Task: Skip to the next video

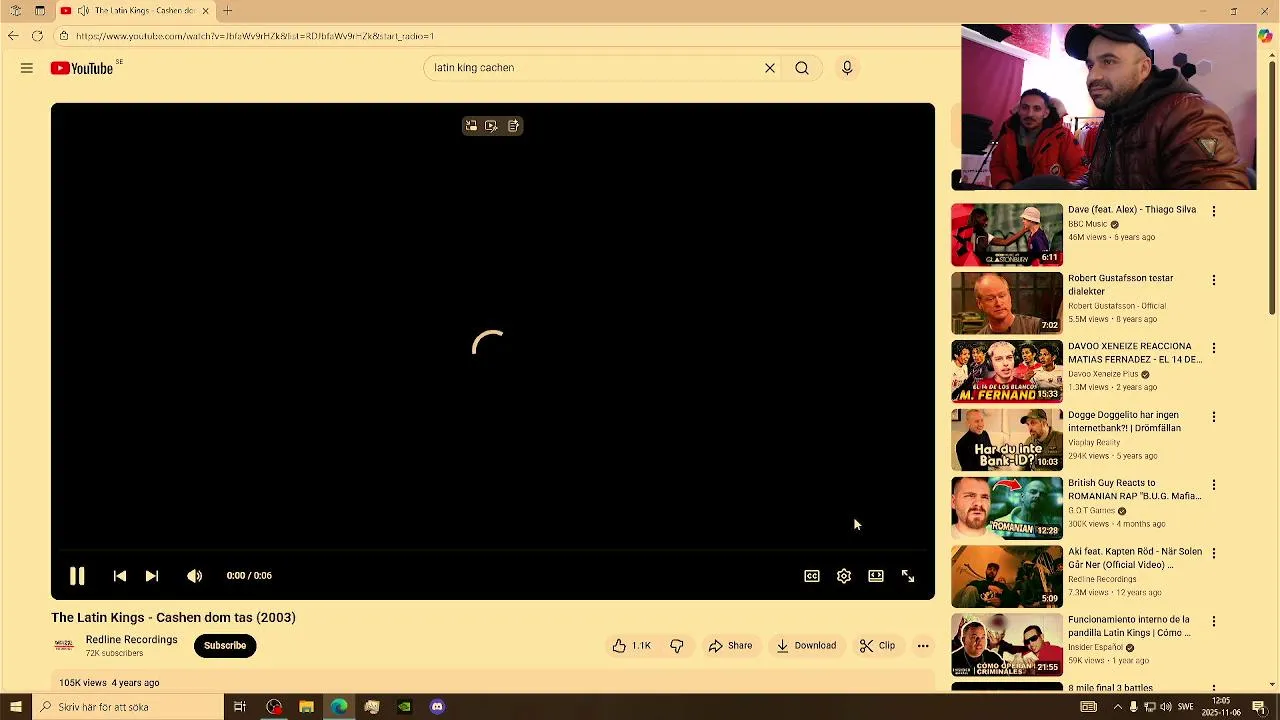Action: click(x=152, y=576)
